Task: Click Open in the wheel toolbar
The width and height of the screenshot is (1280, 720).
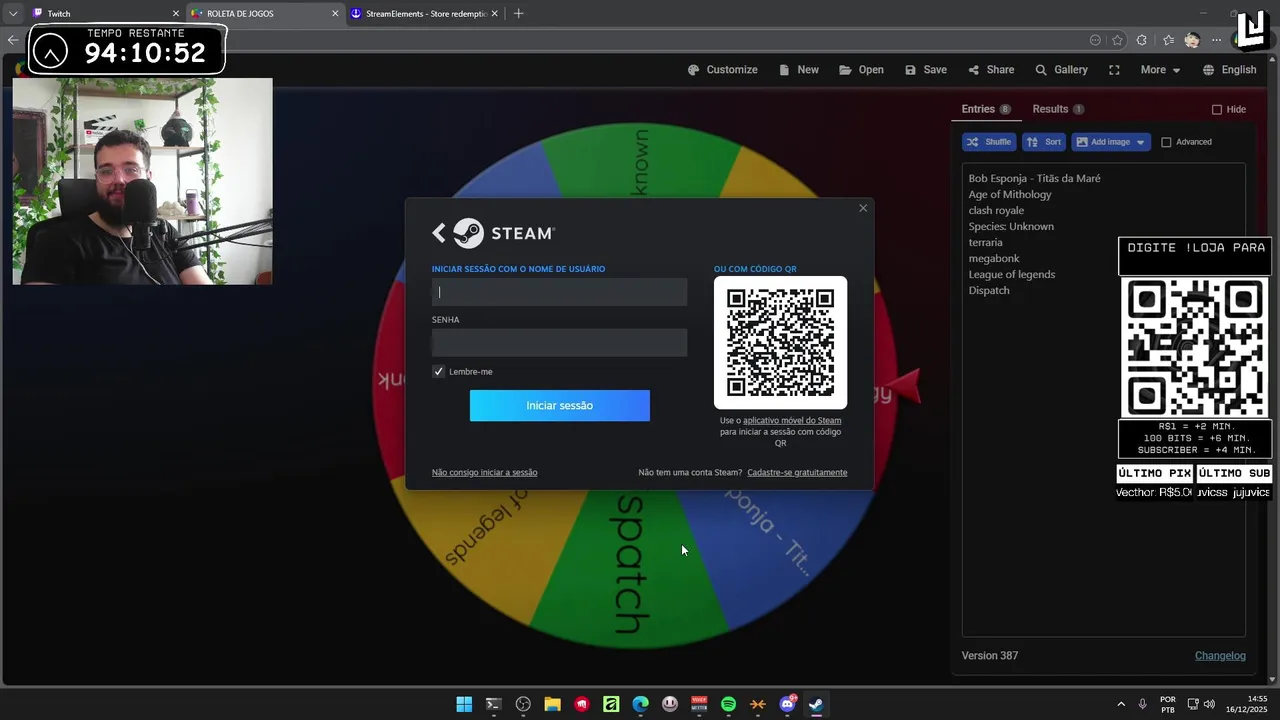Action: pyautogui.click(x=861, y=70)
